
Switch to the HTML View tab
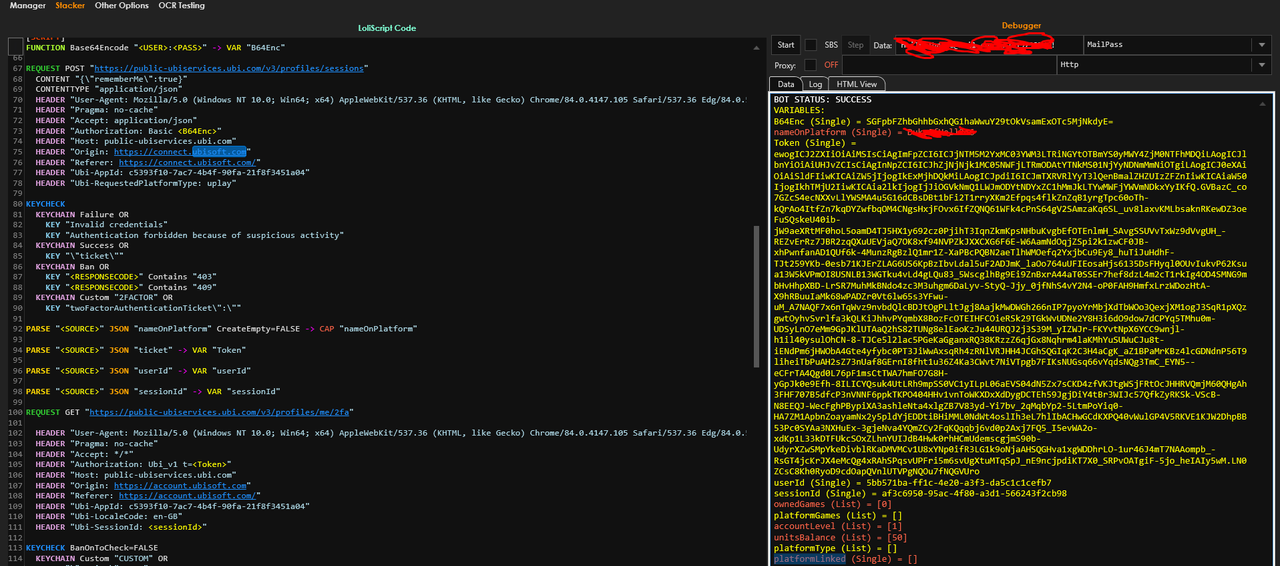(857, 84)
